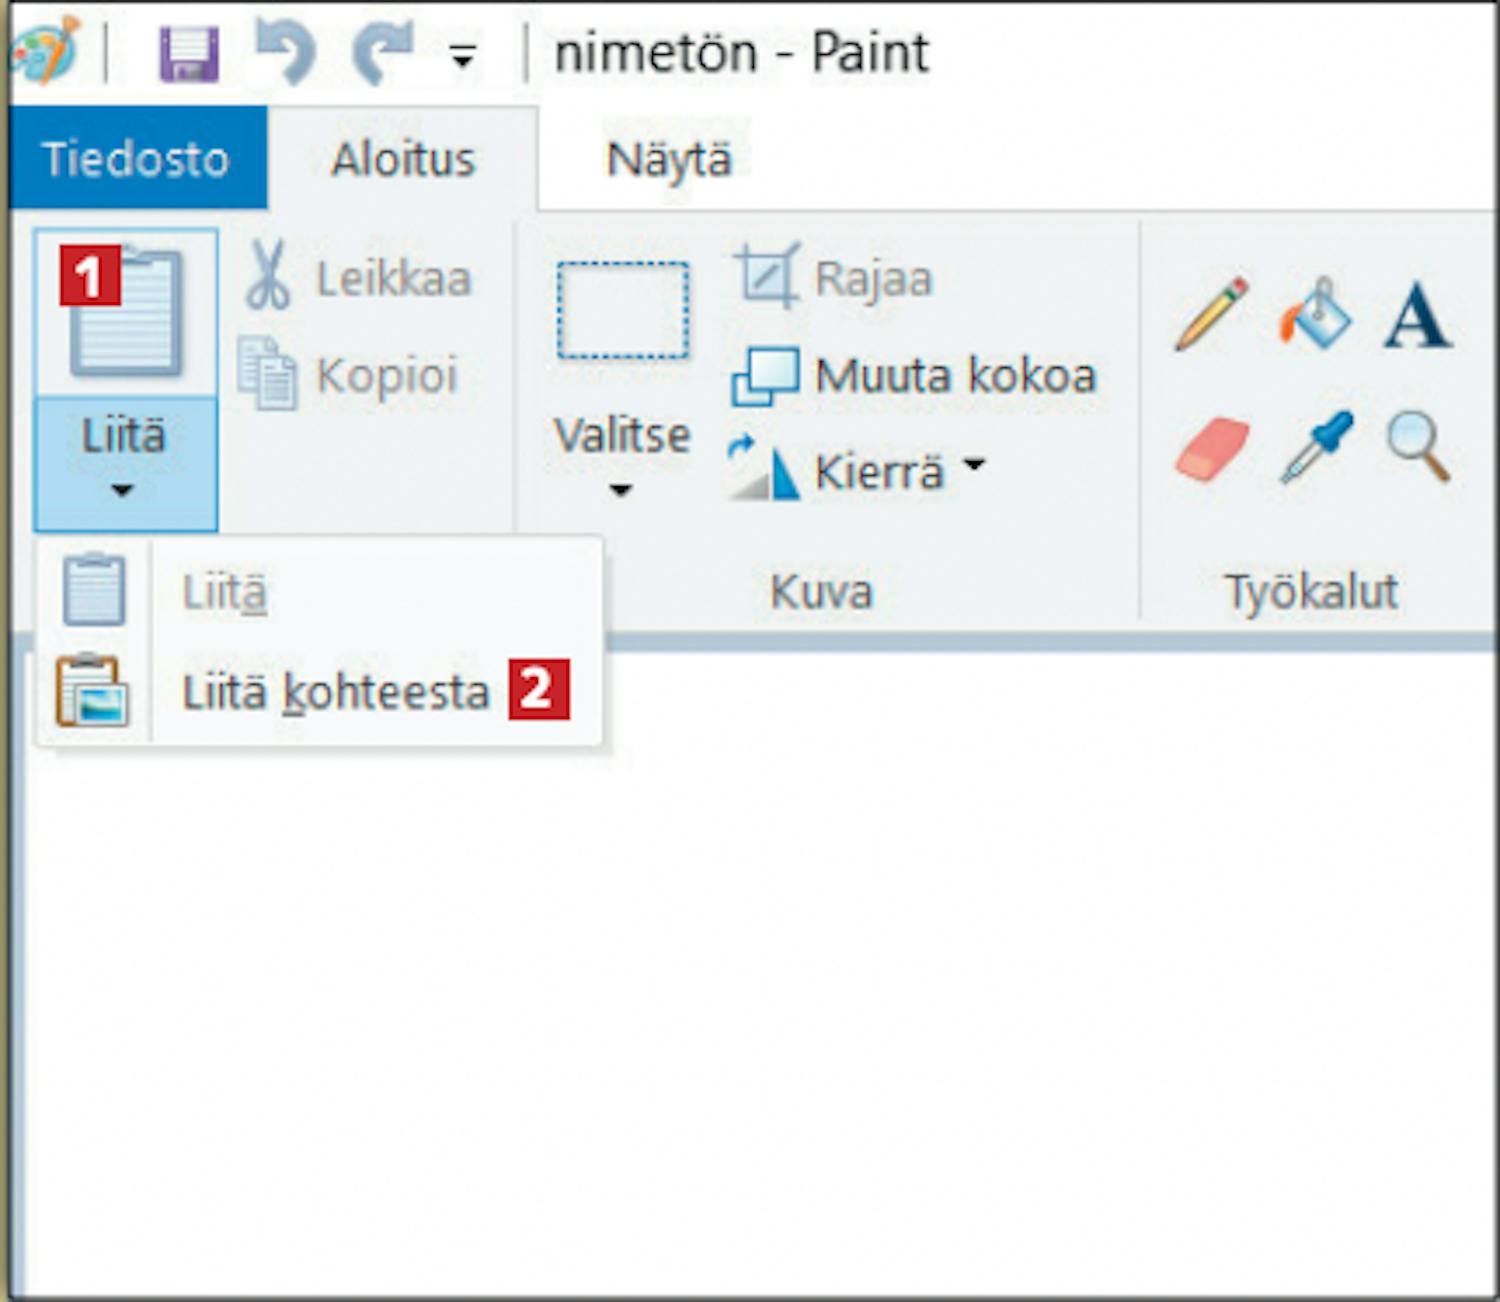Viewport: 1500px width, 1302px height.
Task: Switch to the Näytä tab
Action: [669, 160]
